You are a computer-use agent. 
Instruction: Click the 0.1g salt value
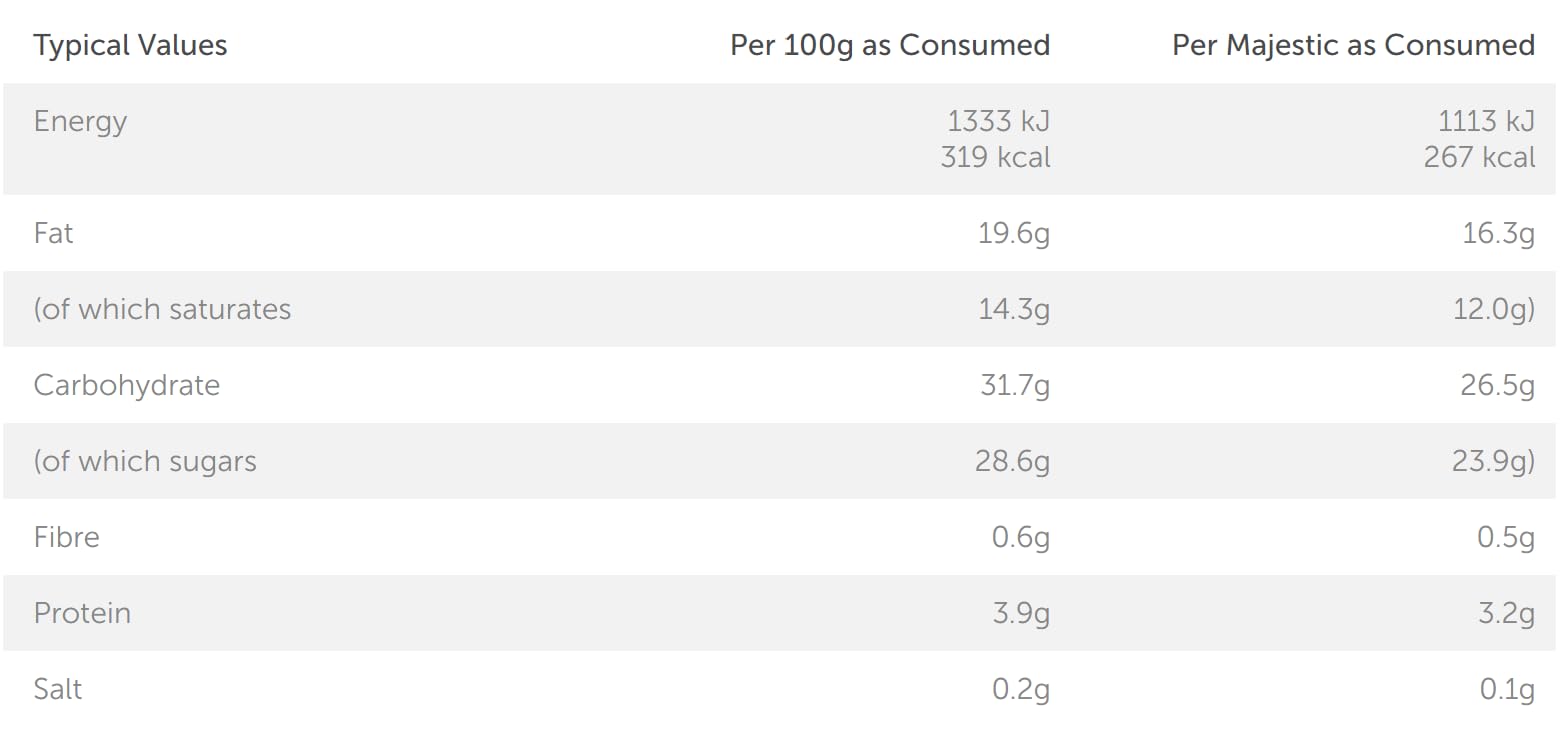[1506, 689]
